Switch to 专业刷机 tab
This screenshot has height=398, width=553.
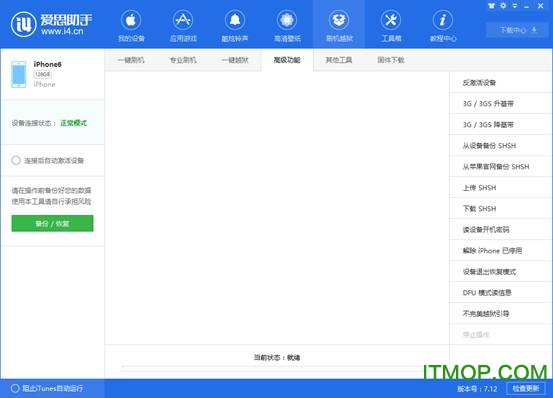point(183,60)
